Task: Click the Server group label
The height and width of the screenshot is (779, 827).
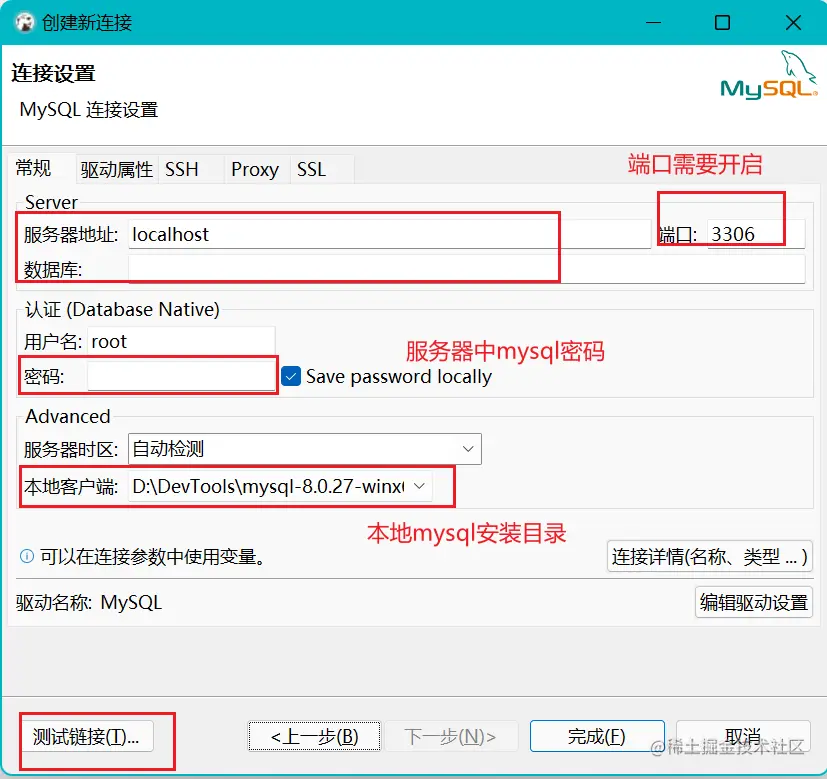Action: point(51,202)
